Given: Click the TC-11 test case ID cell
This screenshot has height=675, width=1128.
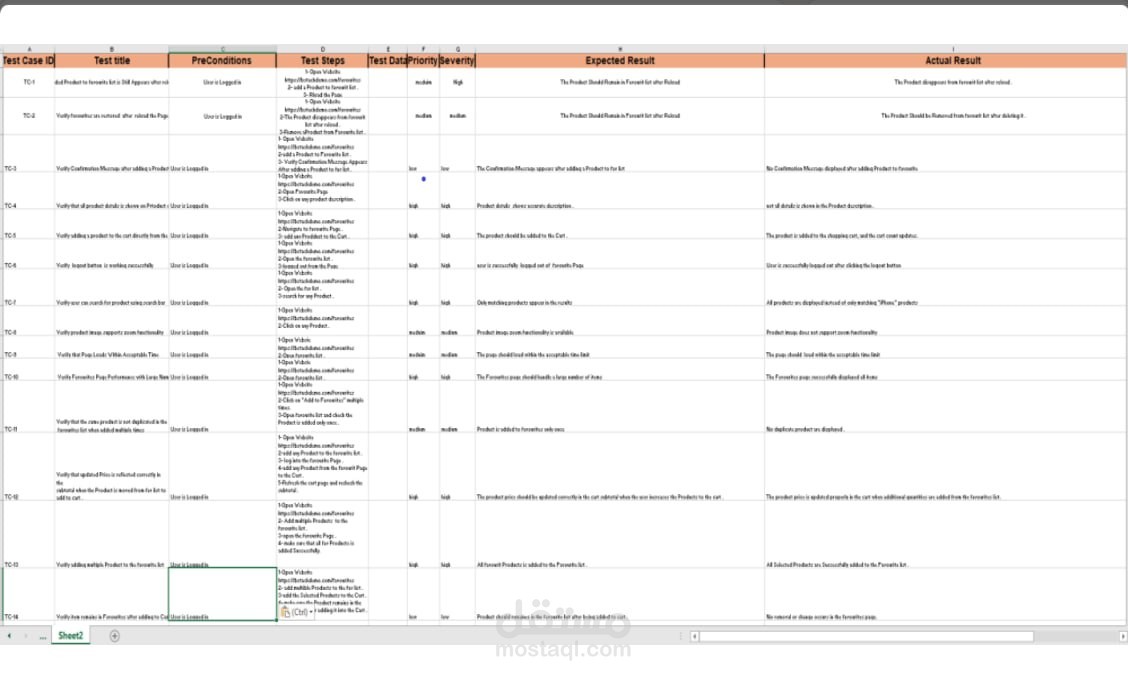Looking at the screenshot, I should [x=29, y=407].
